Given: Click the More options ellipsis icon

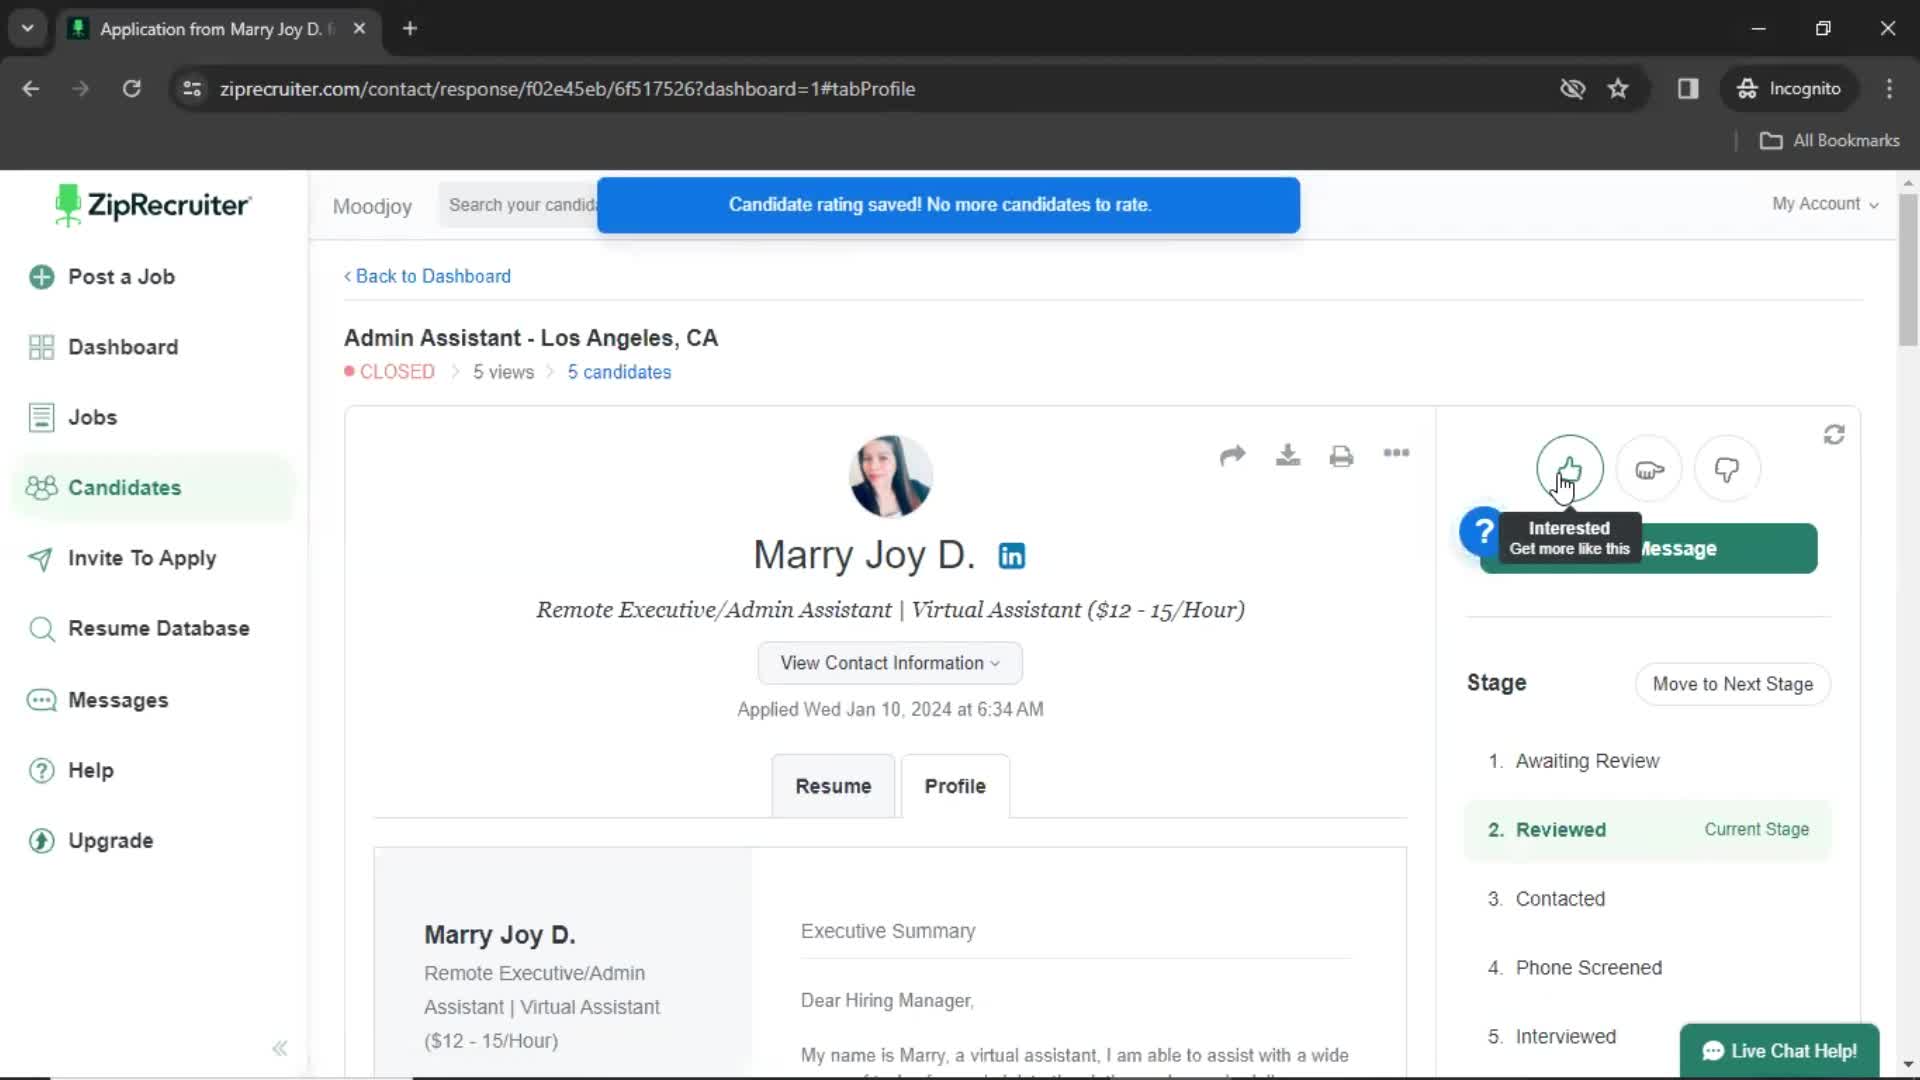Looking at the screenshot, I should click(x=1396, y=454).
